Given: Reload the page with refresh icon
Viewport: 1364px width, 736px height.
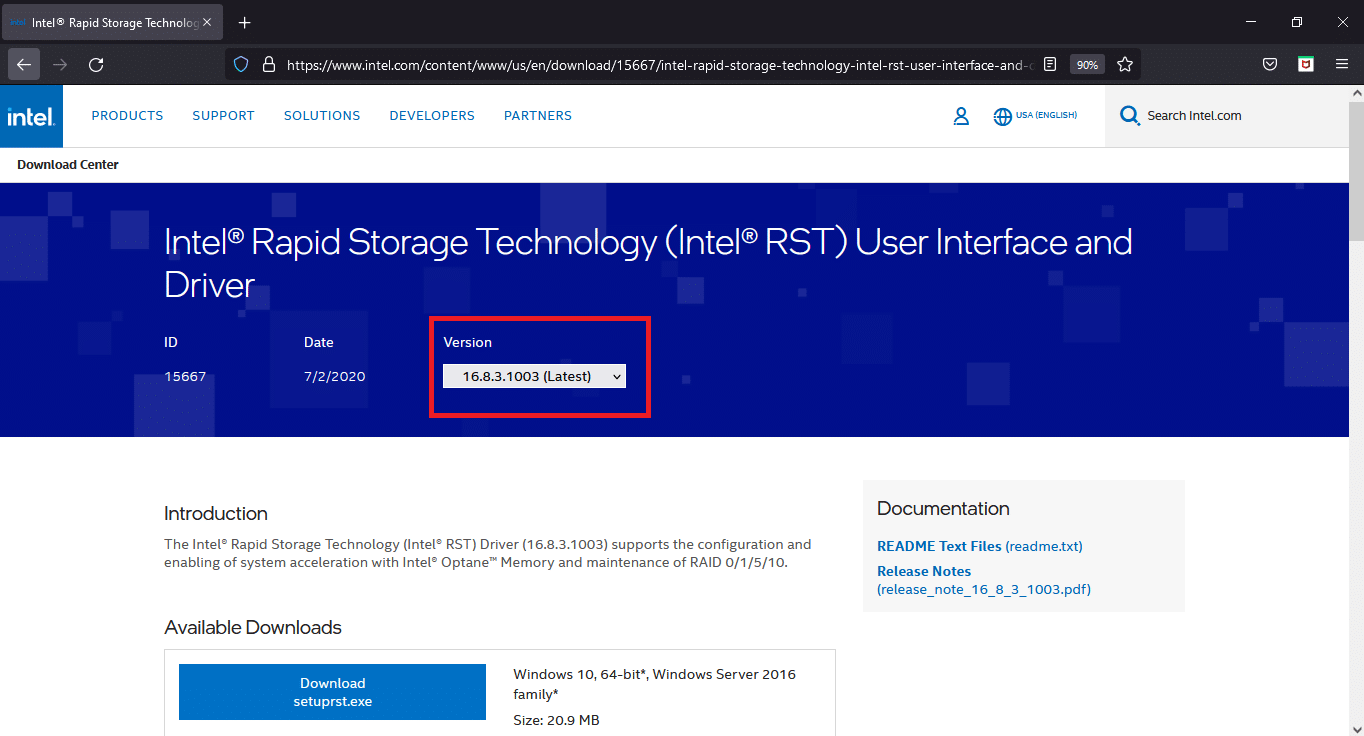Looking at the screenshot, I should (96, 65).
